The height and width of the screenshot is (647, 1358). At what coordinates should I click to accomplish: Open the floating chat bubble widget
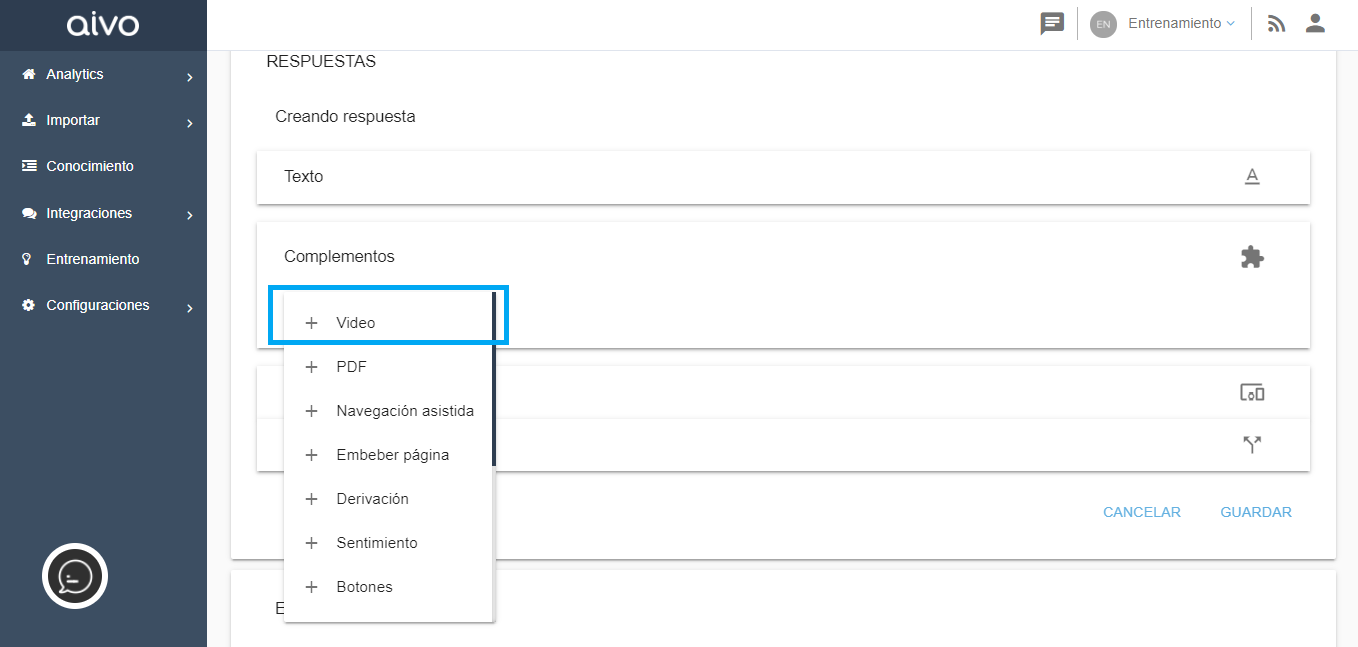point(75,576)
